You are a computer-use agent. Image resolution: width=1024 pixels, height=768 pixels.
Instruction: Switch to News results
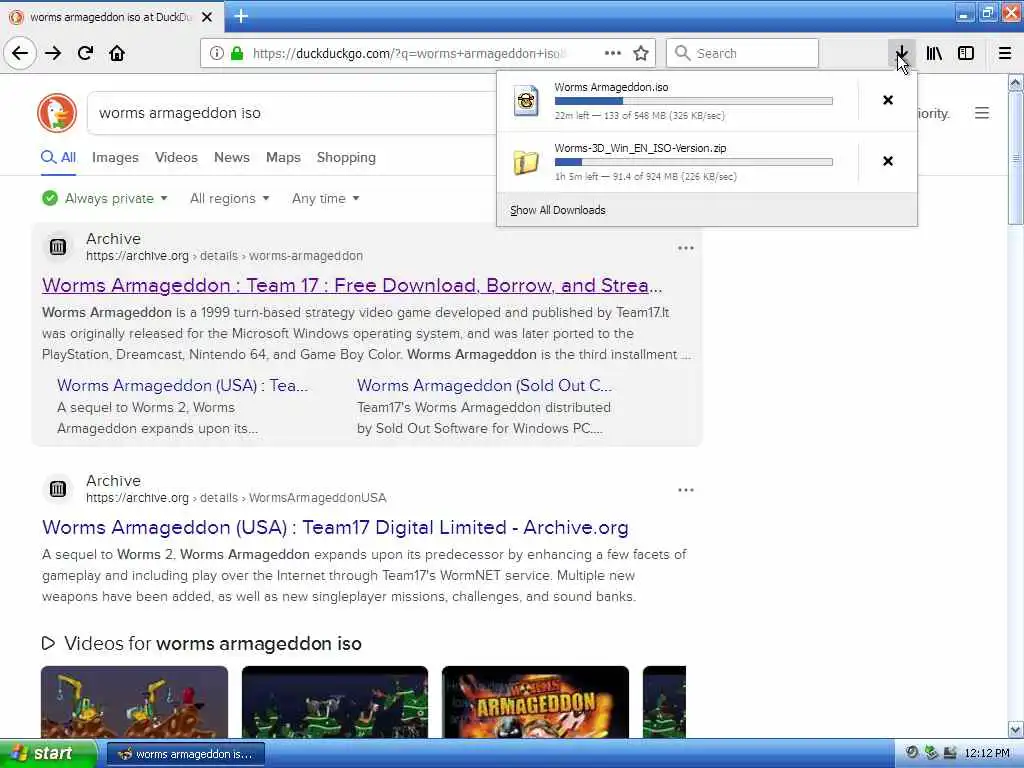tap(232, 157)
